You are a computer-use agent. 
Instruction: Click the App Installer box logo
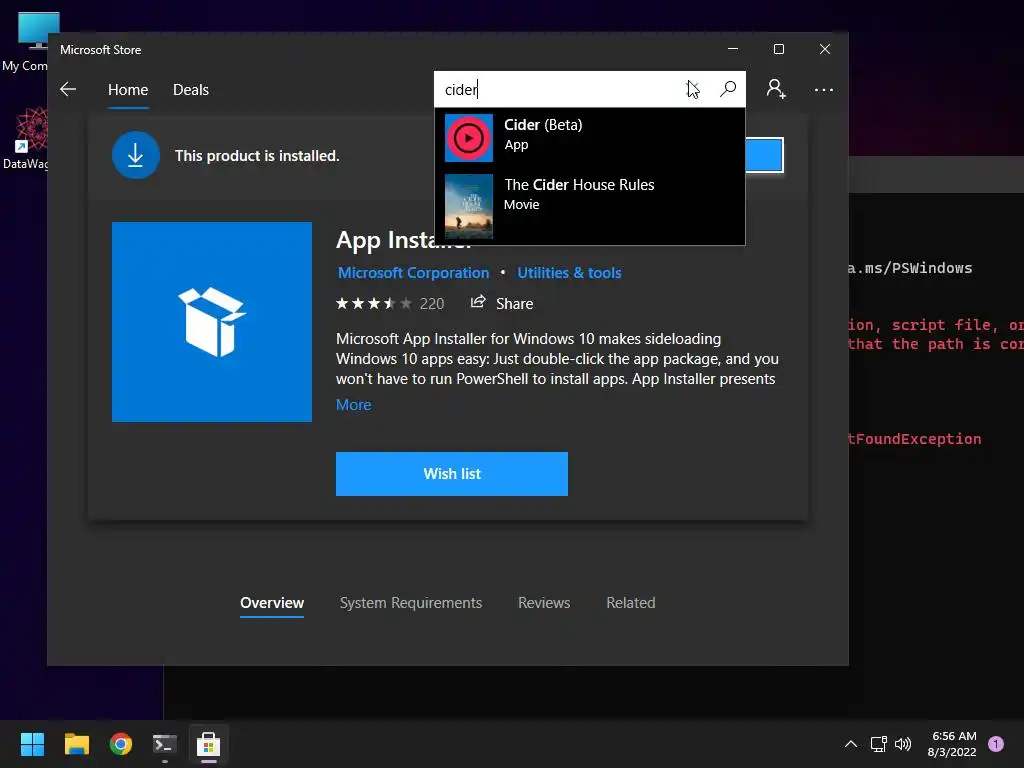212,322
